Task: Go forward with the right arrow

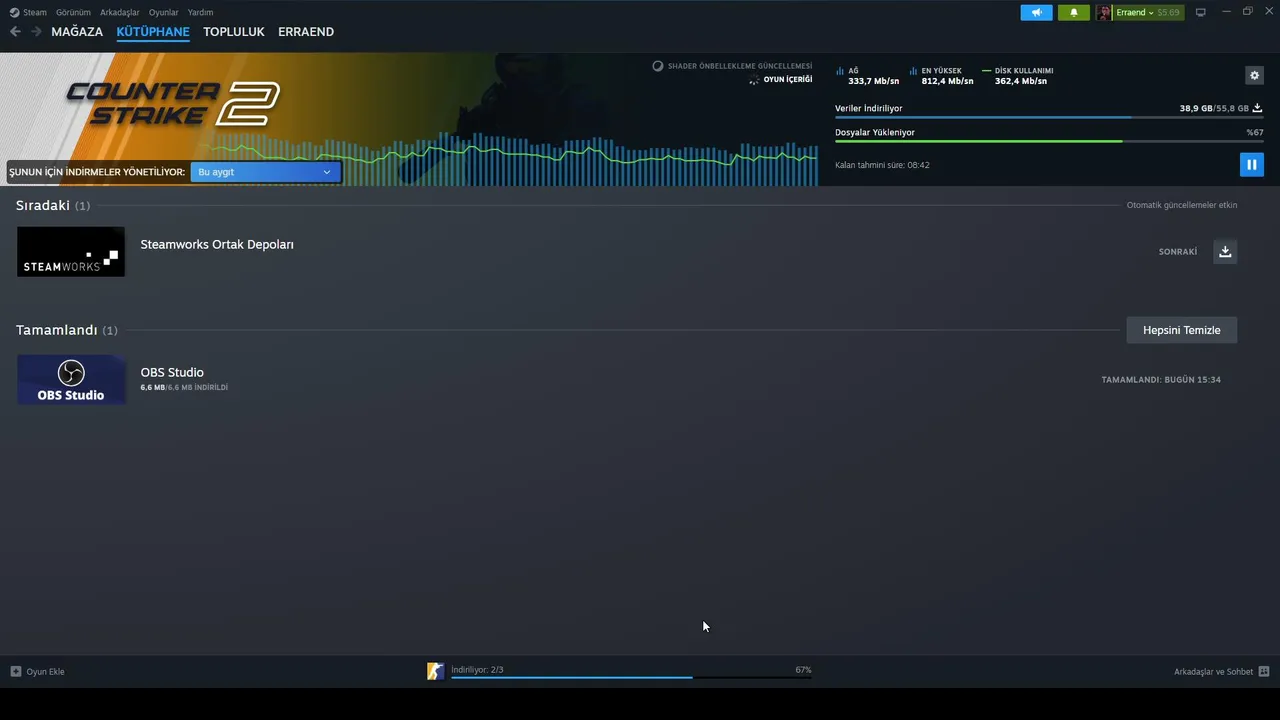Action: click(x=36, y=32)
